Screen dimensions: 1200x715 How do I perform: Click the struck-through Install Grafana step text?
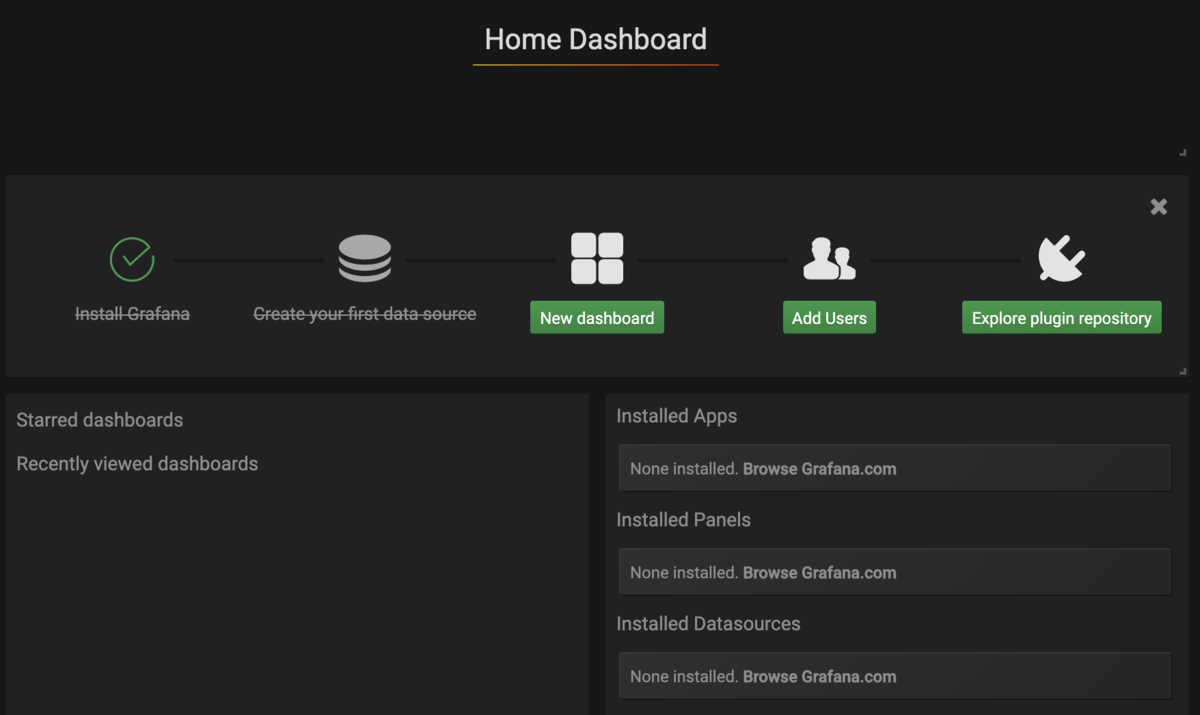point(132,314)
